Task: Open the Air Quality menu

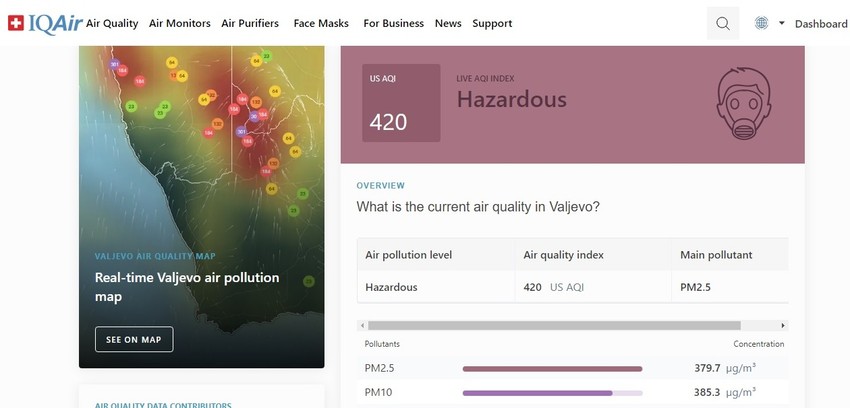Action: point(112,23)
